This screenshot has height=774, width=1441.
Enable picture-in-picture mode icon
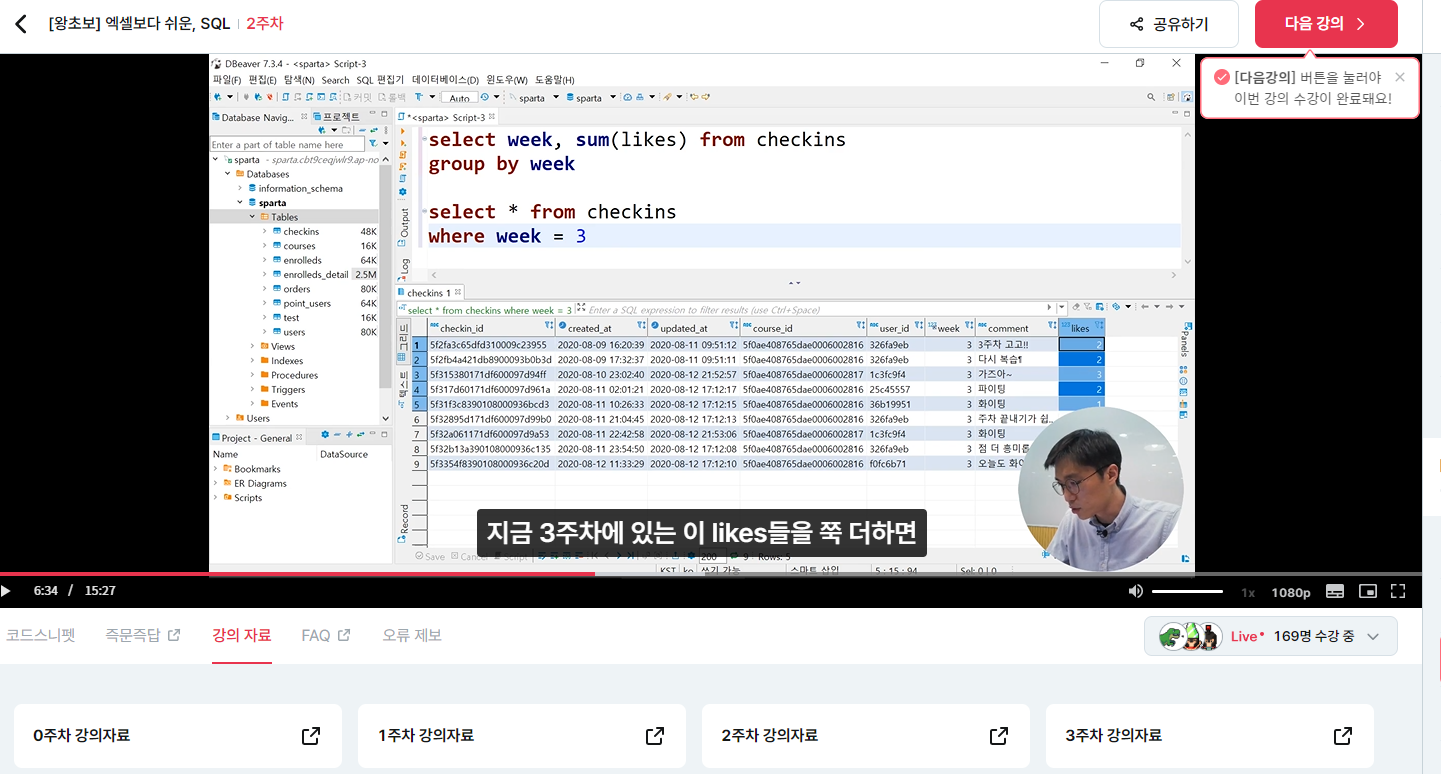1367,591
